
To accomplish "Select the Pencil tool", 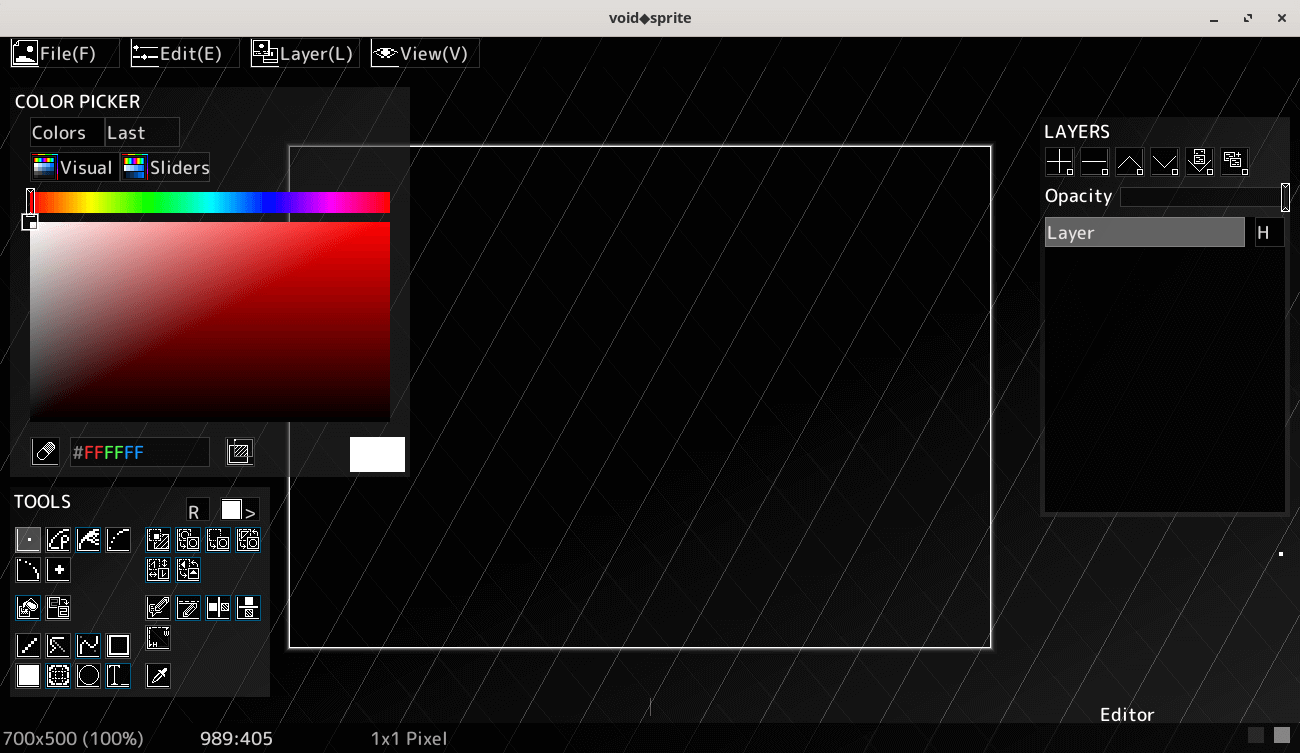I will coord(28,540).
